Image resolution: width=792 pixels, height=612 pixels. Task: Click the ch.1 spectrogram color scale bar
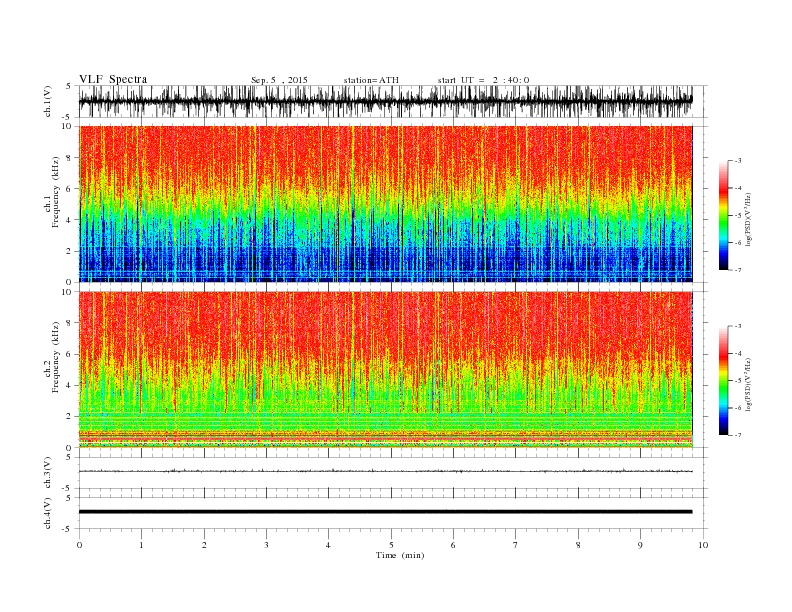click(x=723, y=215)
